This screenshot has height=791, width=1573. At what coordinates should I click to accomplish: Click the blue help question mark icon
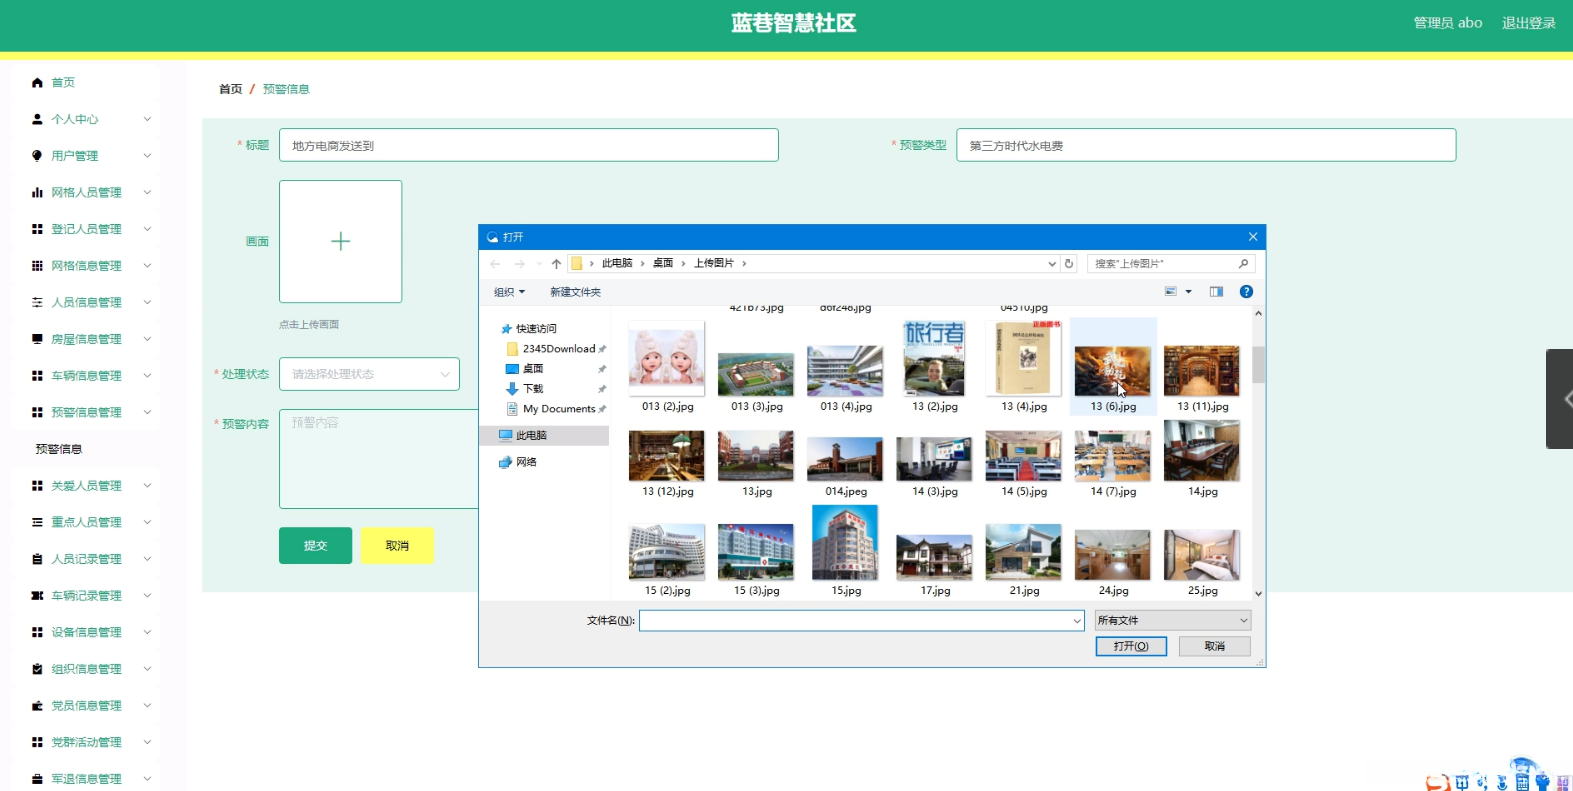tap(1246, 292)
